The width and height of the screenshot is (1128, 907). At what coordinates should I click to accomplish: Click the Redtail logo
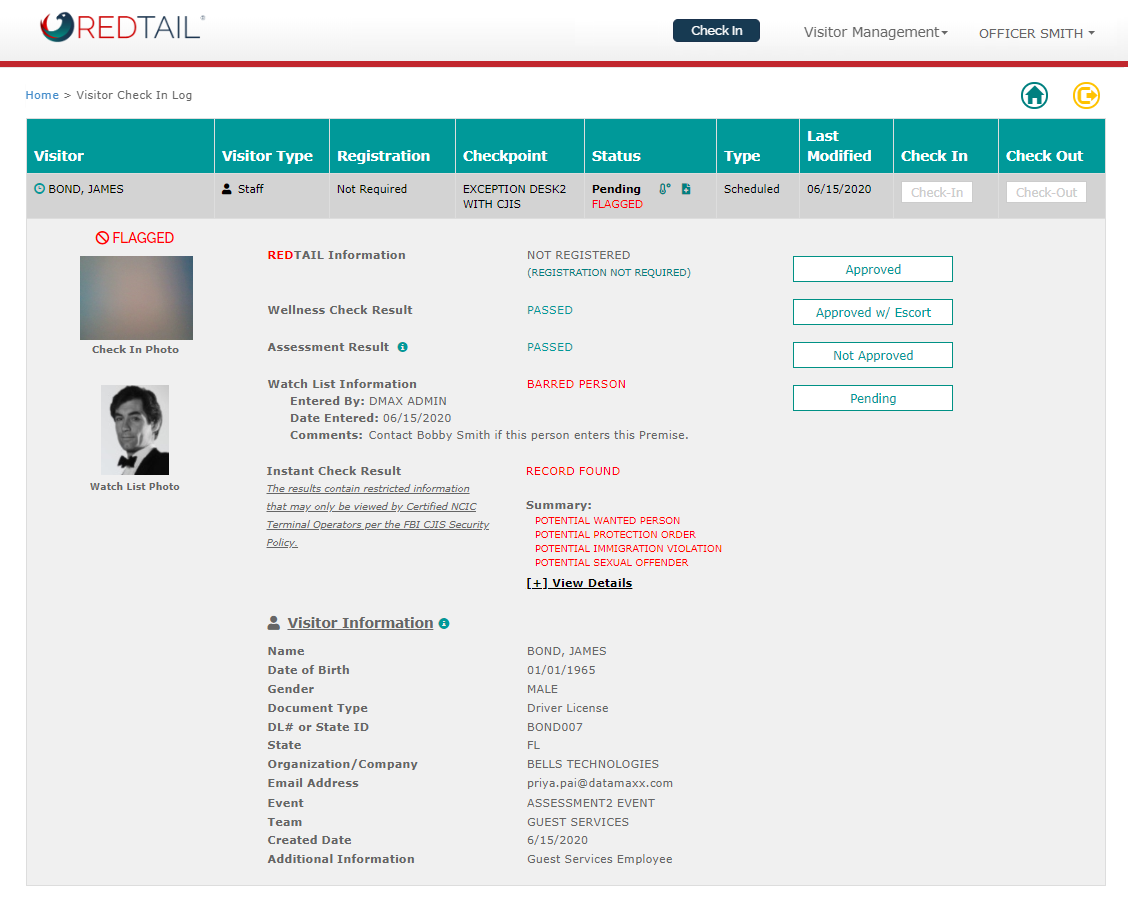pos(122,27)
